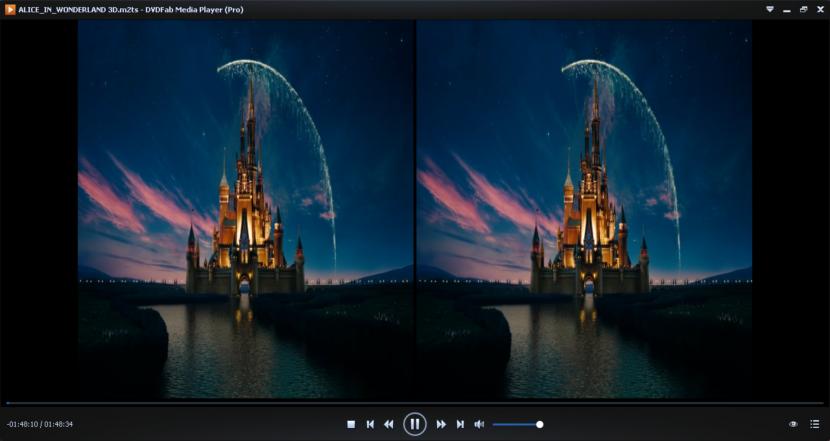Click the right-eye 3D video frame
This screenshot has height=441, width=830.
[584, 210]
